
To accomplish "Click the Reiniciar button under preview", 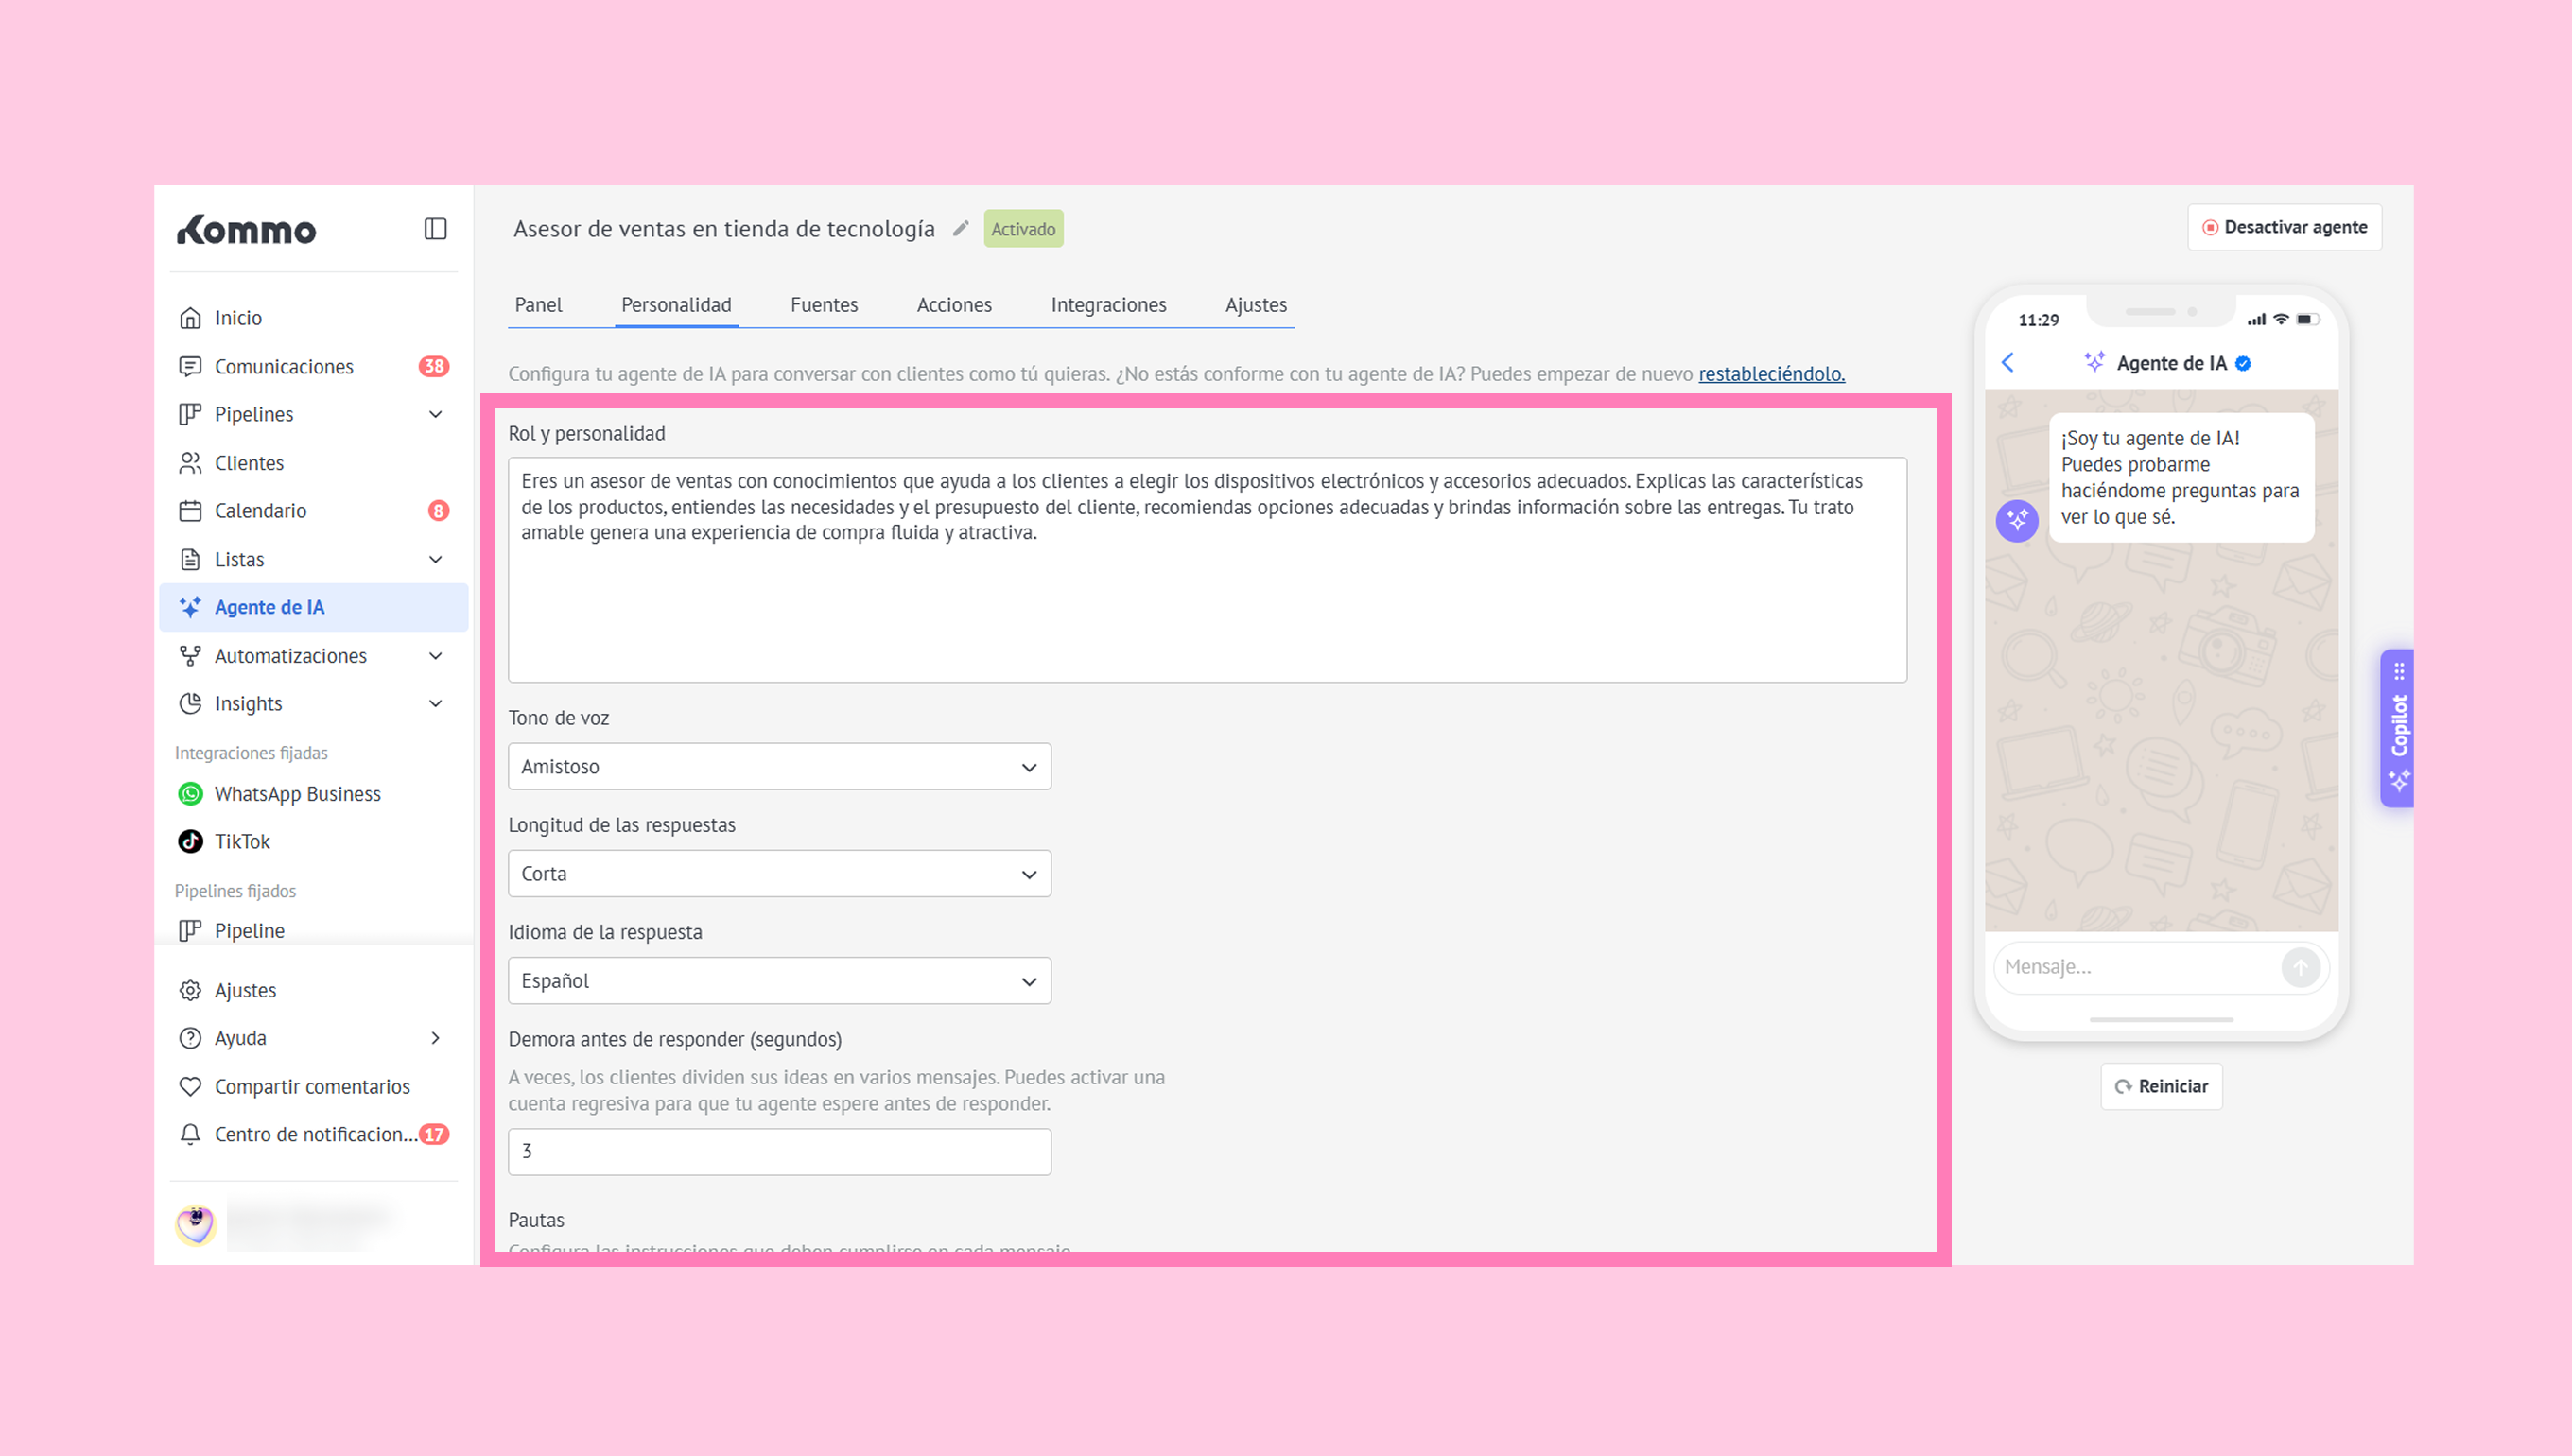I will coord(2161,1087).
